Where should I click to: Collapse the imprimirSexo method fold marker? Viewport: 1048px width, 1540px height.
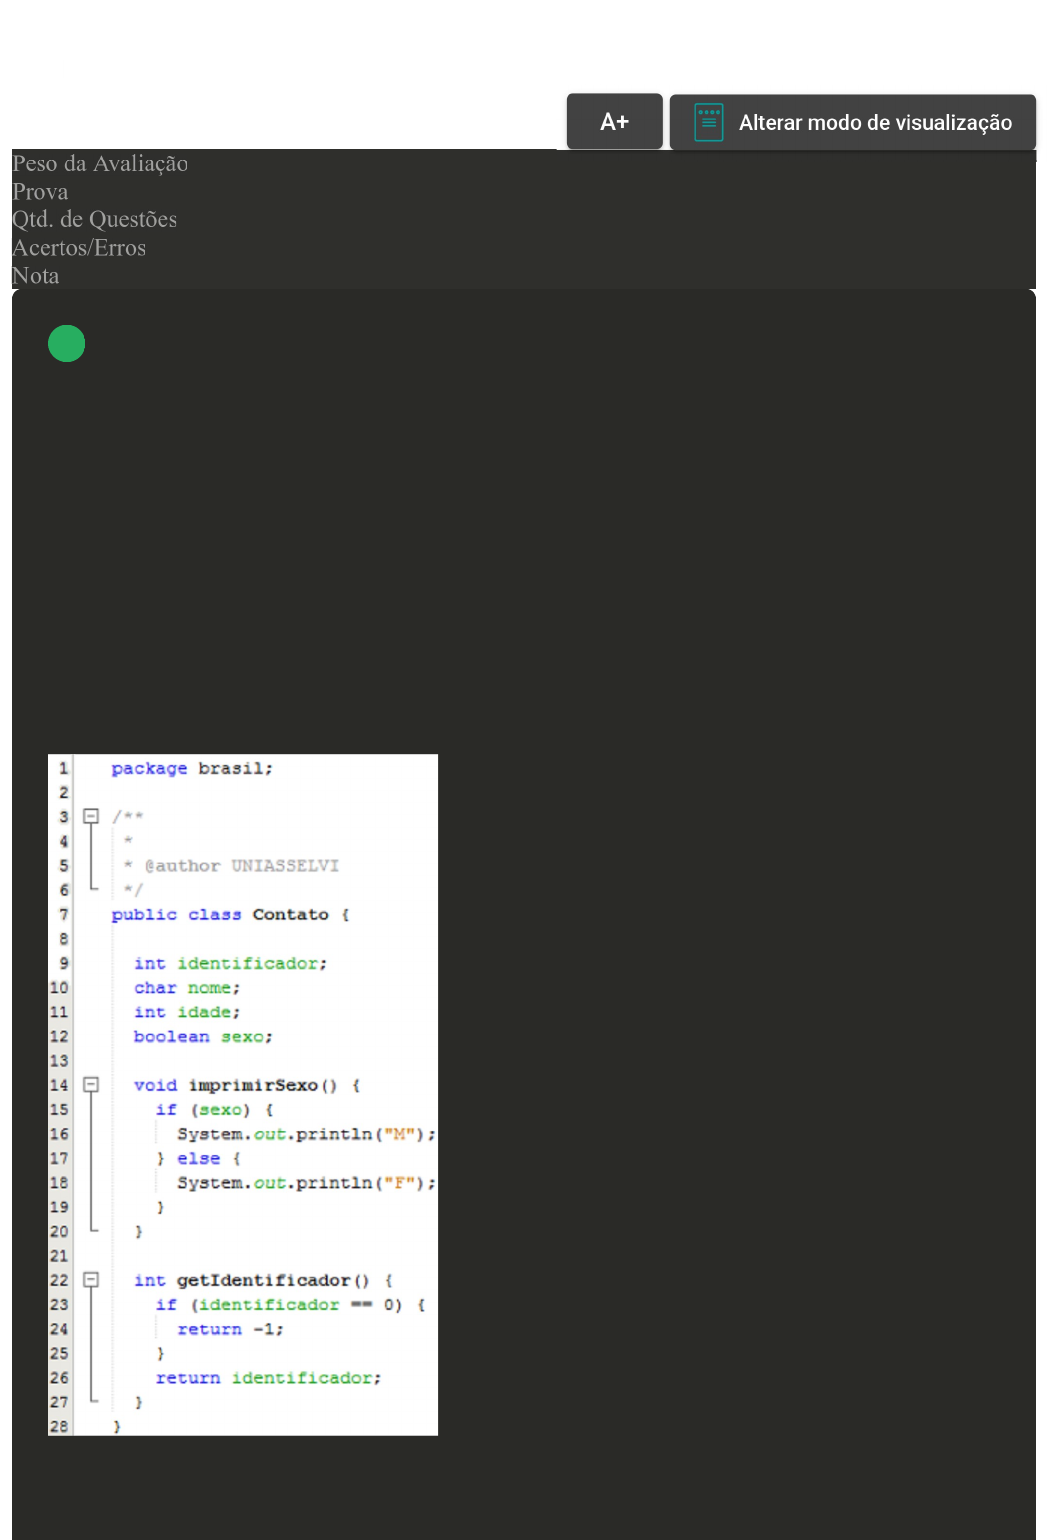[x=91, y=1084]
